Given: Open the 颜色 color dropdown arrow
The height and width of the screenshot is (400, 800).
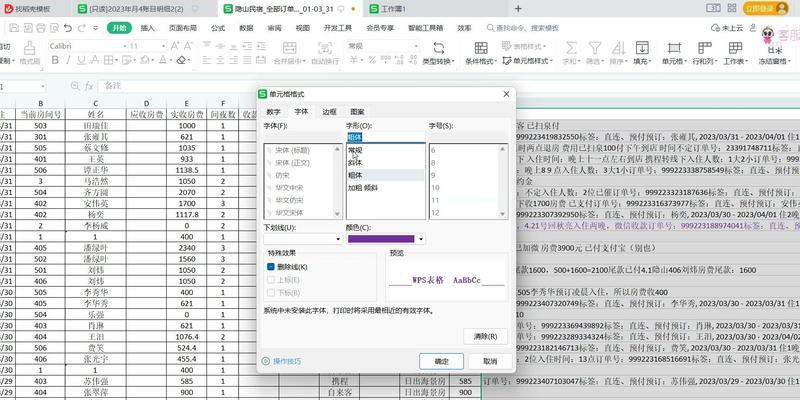Looking at the screenshot, I should [421, 239].
